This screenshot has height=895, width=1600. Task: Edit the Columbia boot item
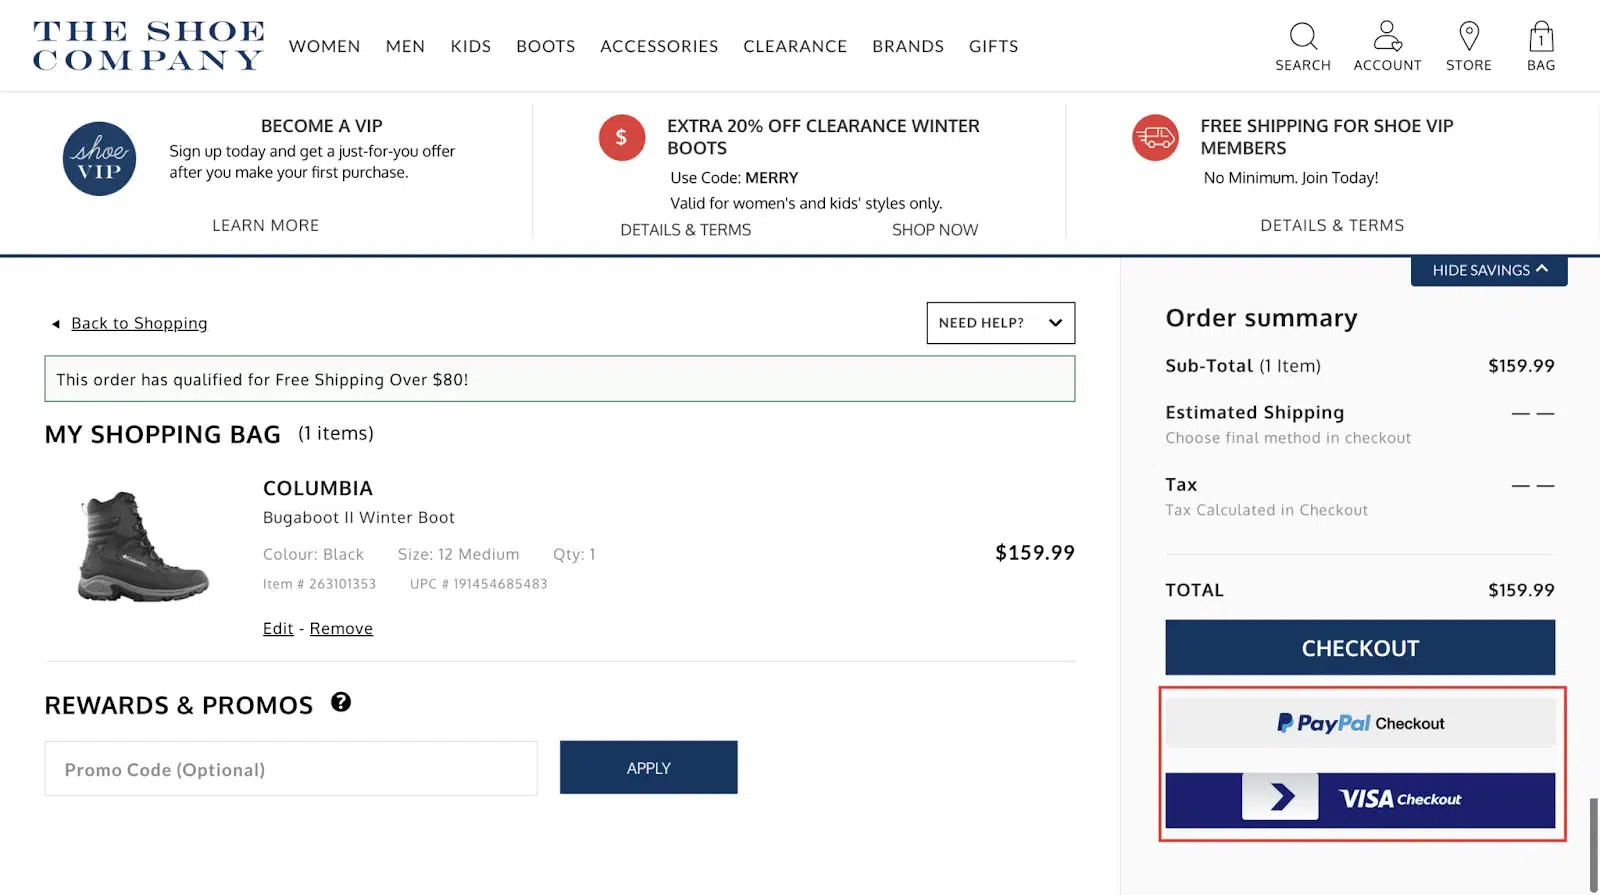[278, 628]
